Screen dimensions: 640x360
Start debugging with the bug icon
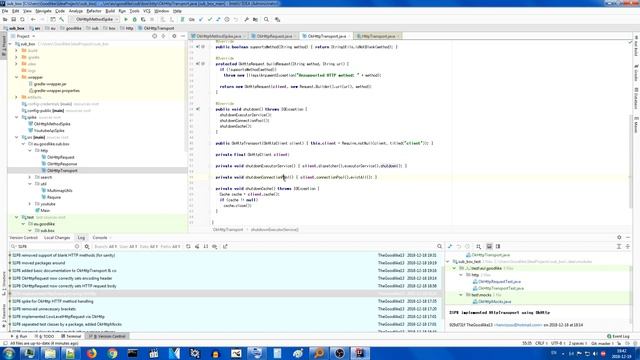(x=134, y=19)
